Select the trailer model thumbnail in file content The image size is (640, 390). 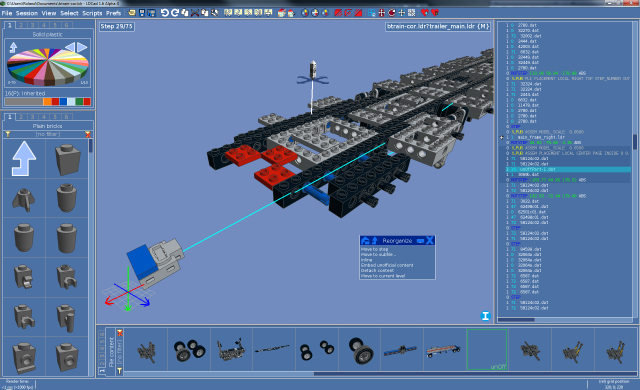[x=444, y=350]
